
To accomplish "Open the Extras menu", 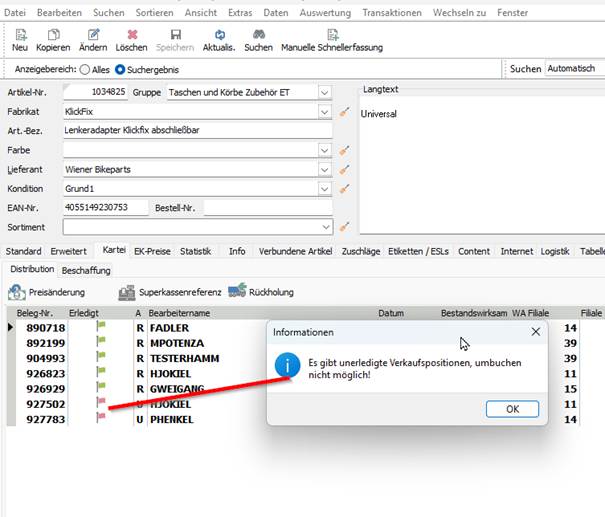I will pos(240,13).
